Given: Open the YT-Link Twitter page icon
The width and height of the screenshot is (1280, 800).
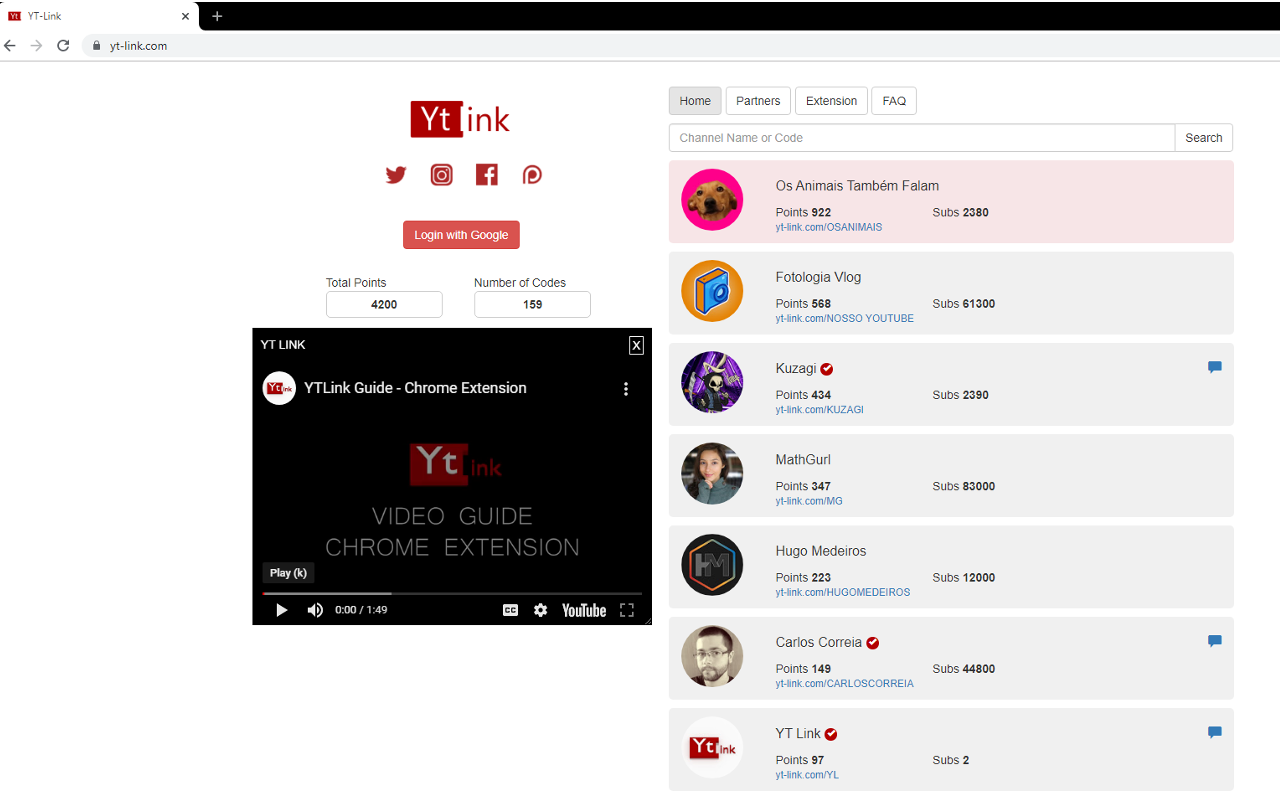Looking at the screenshot, I should pos(396,174).
